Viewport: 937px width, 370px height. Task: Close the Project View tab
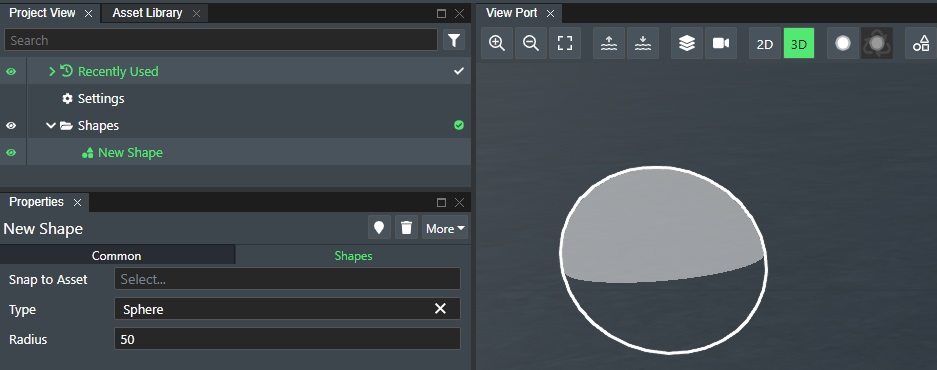coord(88,14)
